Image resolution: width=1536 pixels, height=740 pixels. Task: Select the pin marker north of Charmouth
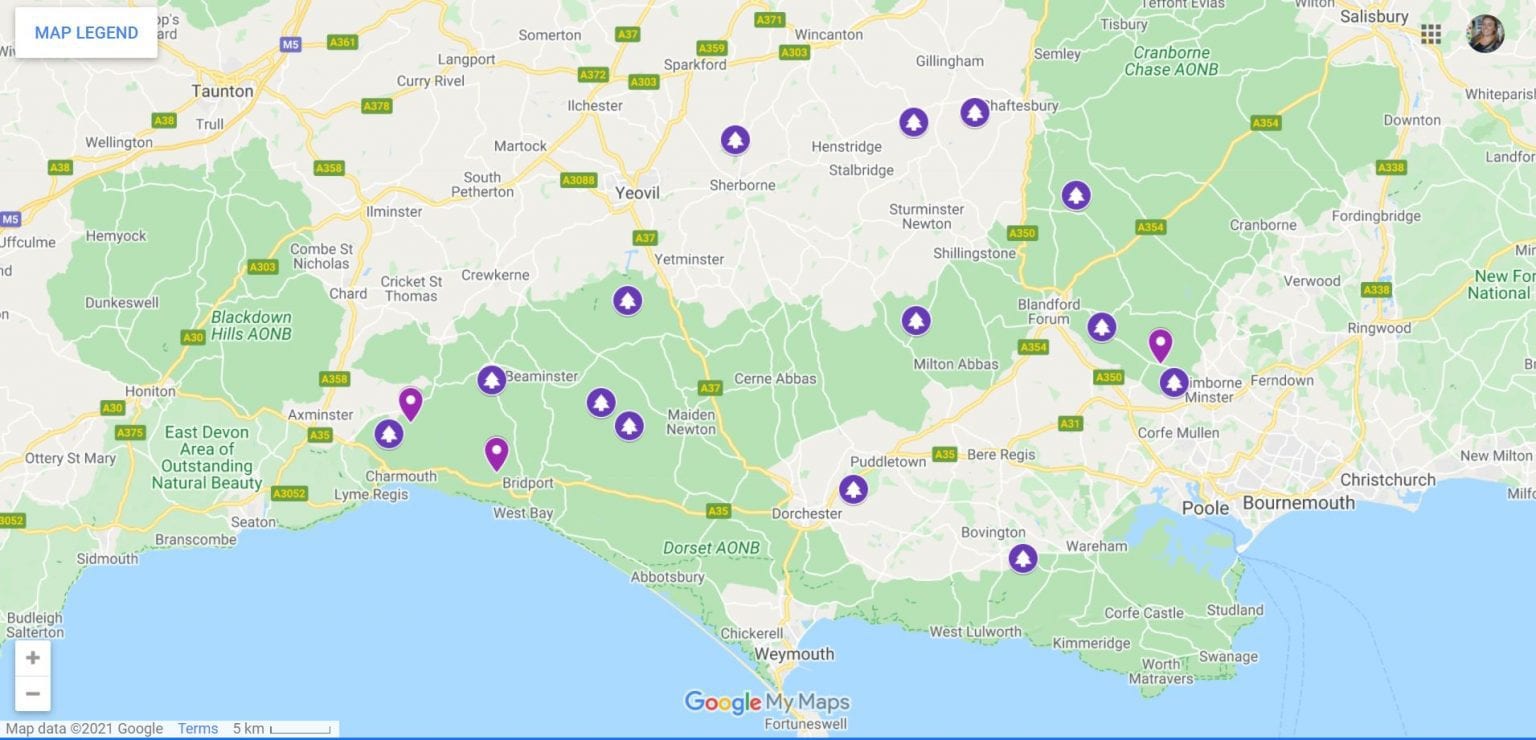click(410, 402)
